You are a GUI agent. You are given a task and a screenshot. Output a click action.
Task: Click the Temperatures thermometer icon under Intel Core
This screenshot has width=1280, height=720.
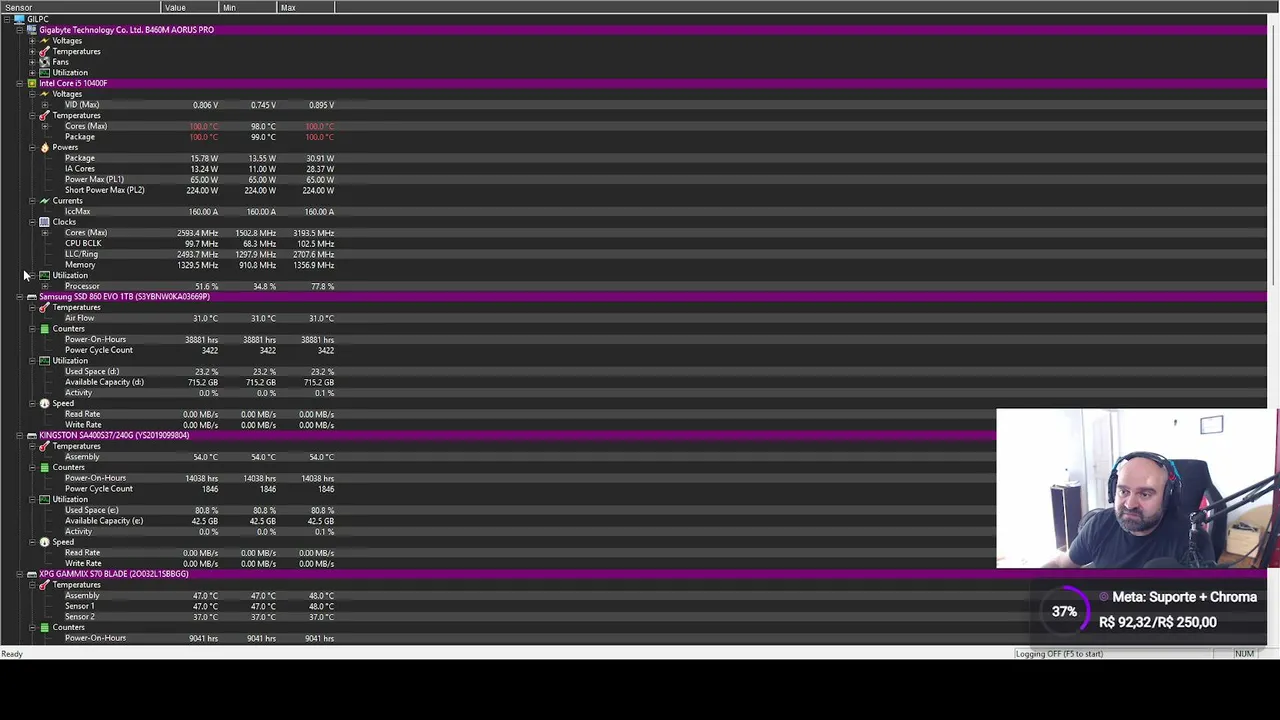click(x=44, y=115)
